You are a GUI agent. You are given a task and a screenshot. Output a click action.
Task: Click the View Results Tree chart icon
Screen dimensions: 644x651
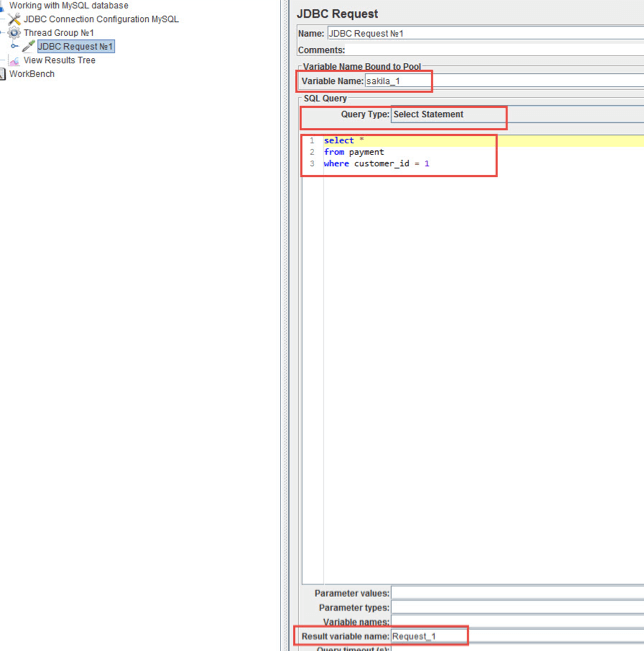coord(14,61)
